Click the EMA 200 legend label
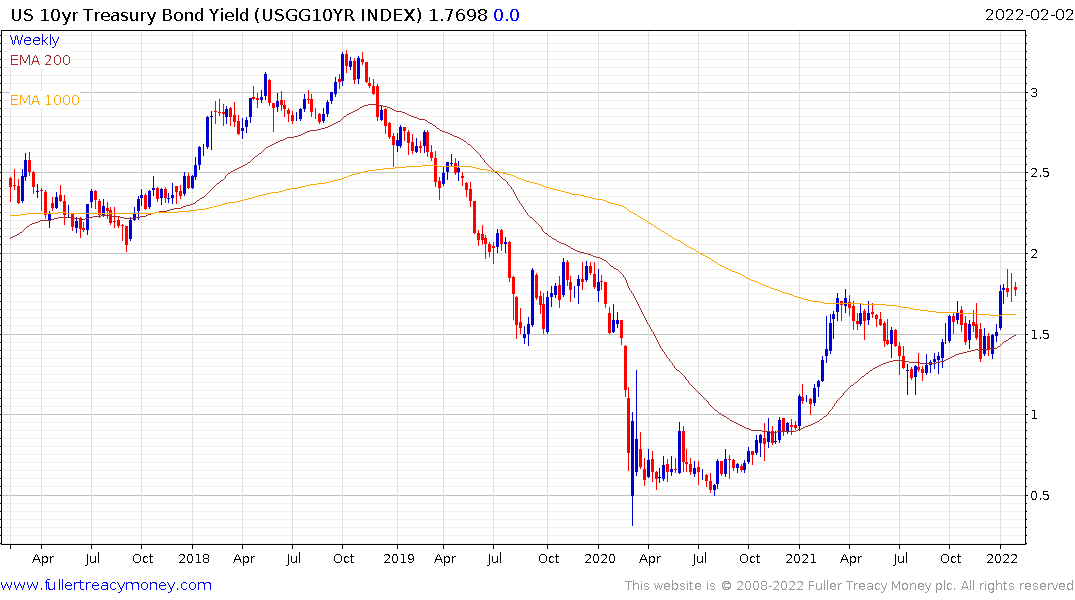The image size is (1075, 600). coord(40,60)
